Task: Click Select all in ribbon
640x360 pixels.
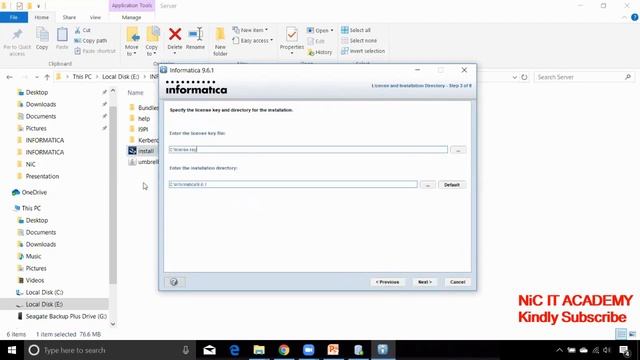Action: tap(356, 30)
